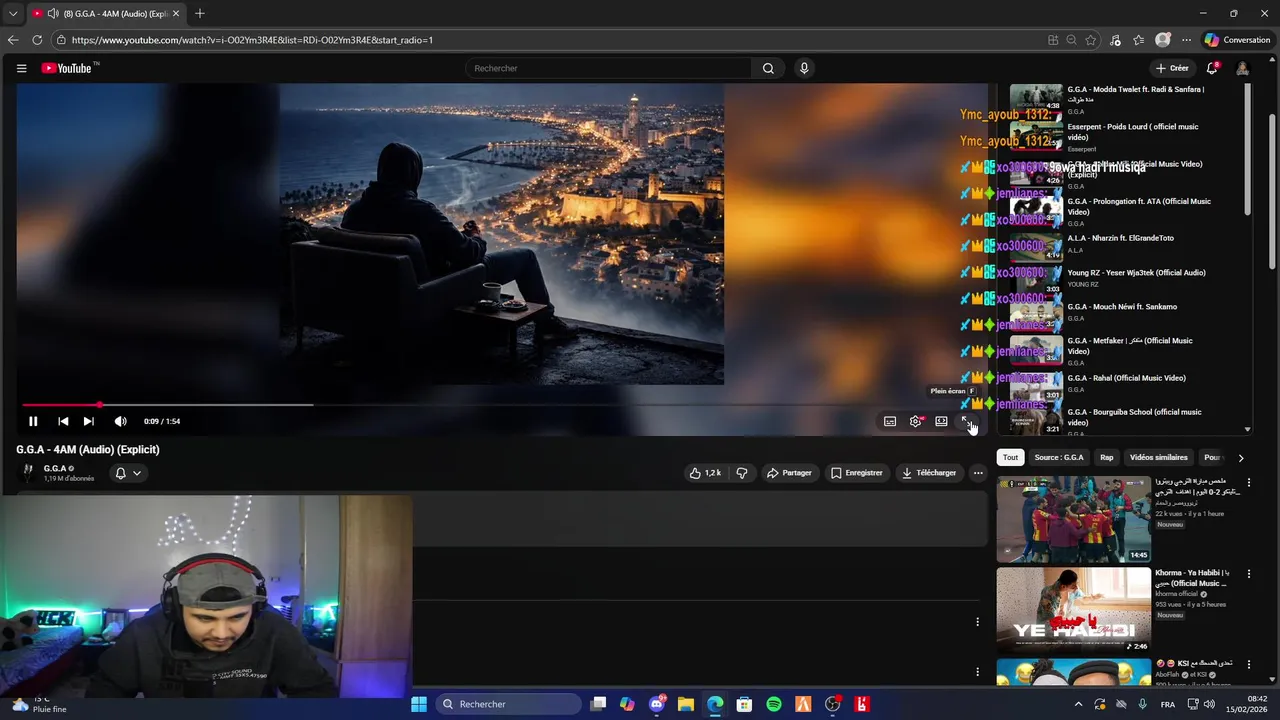Open the YouTube hamburger guide menu
The width and height of the screenshot is (1280, 720).
coord(21,68)
